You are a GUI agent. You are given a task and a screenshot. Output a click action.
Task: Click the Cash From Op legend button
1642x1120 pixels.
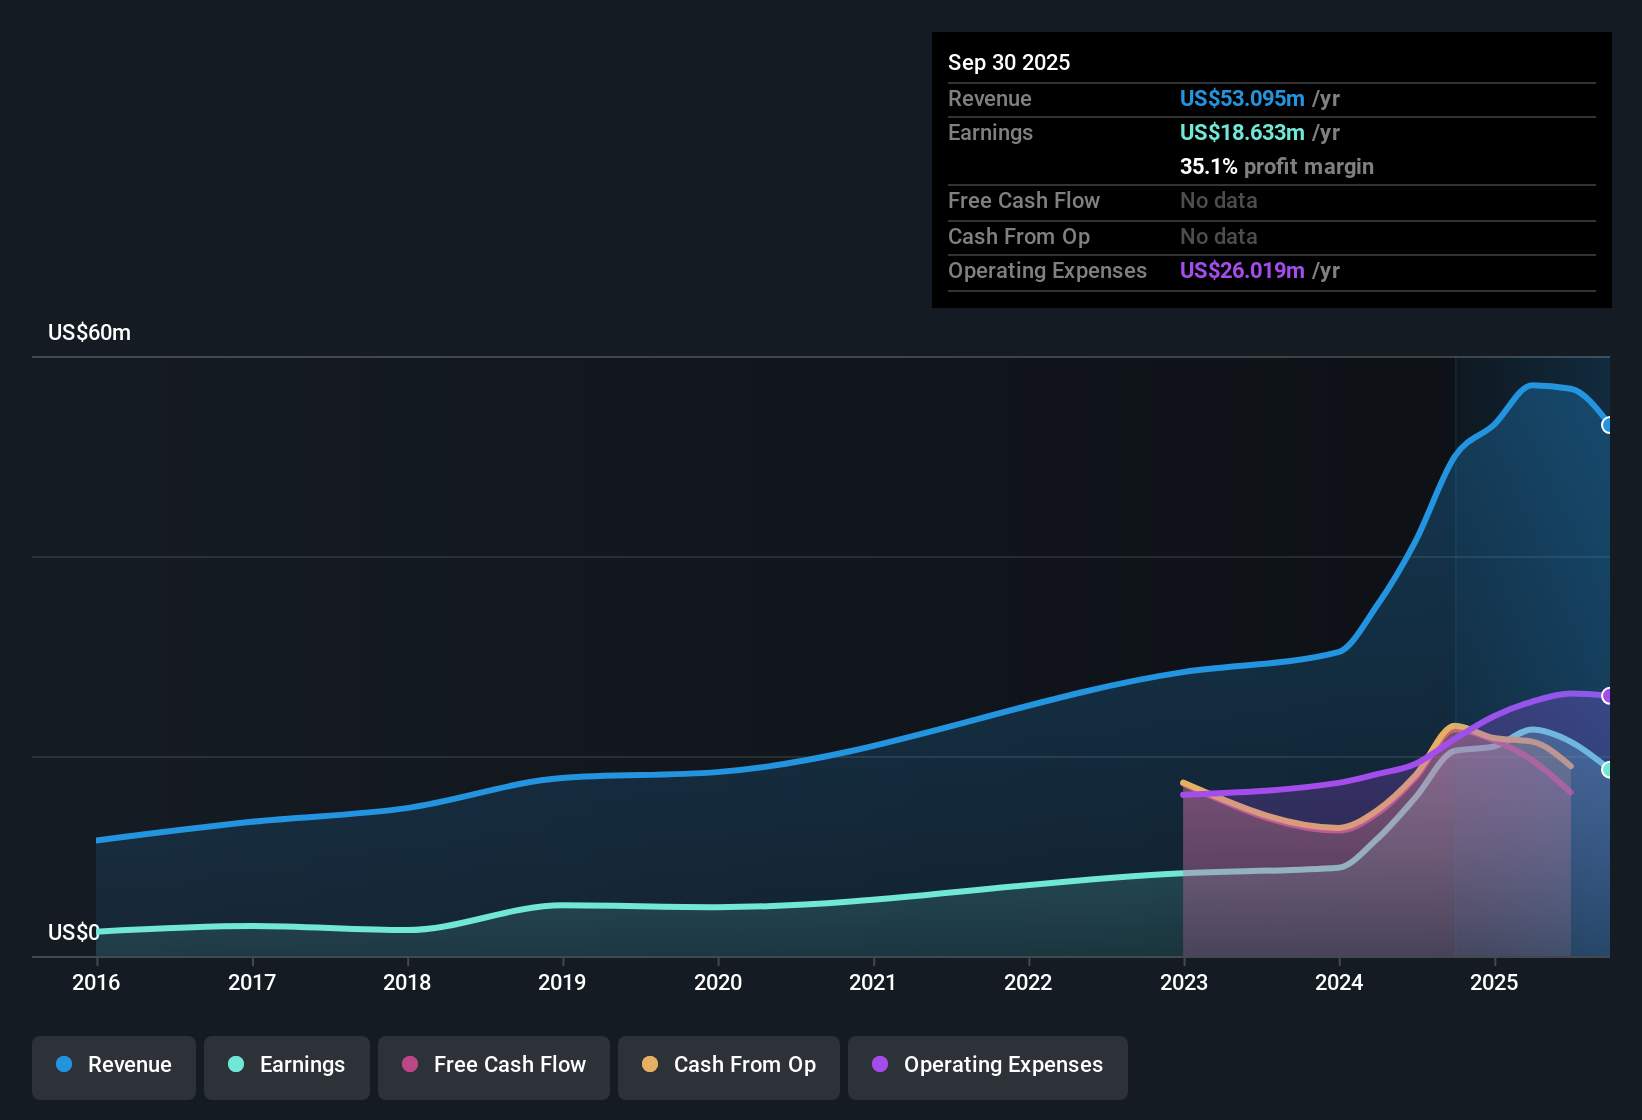728,1065
